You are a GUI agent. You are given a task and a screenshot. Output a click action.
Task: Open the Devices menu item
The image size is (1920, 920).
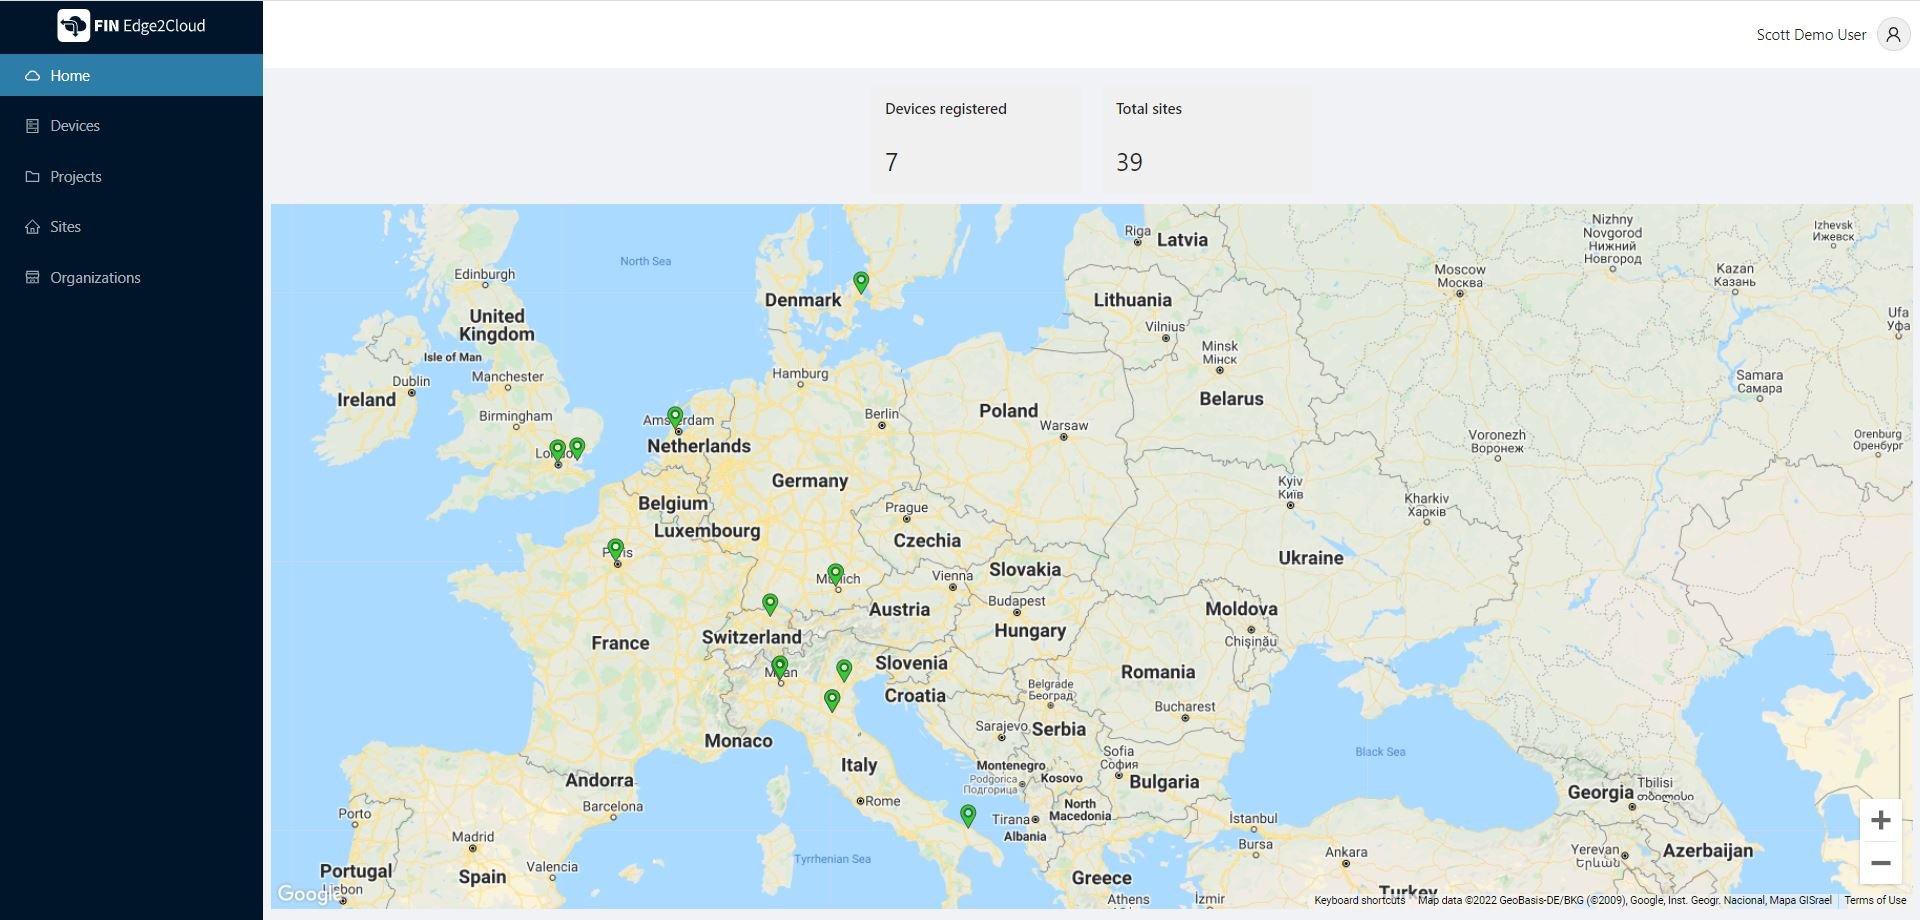point(131,126)
